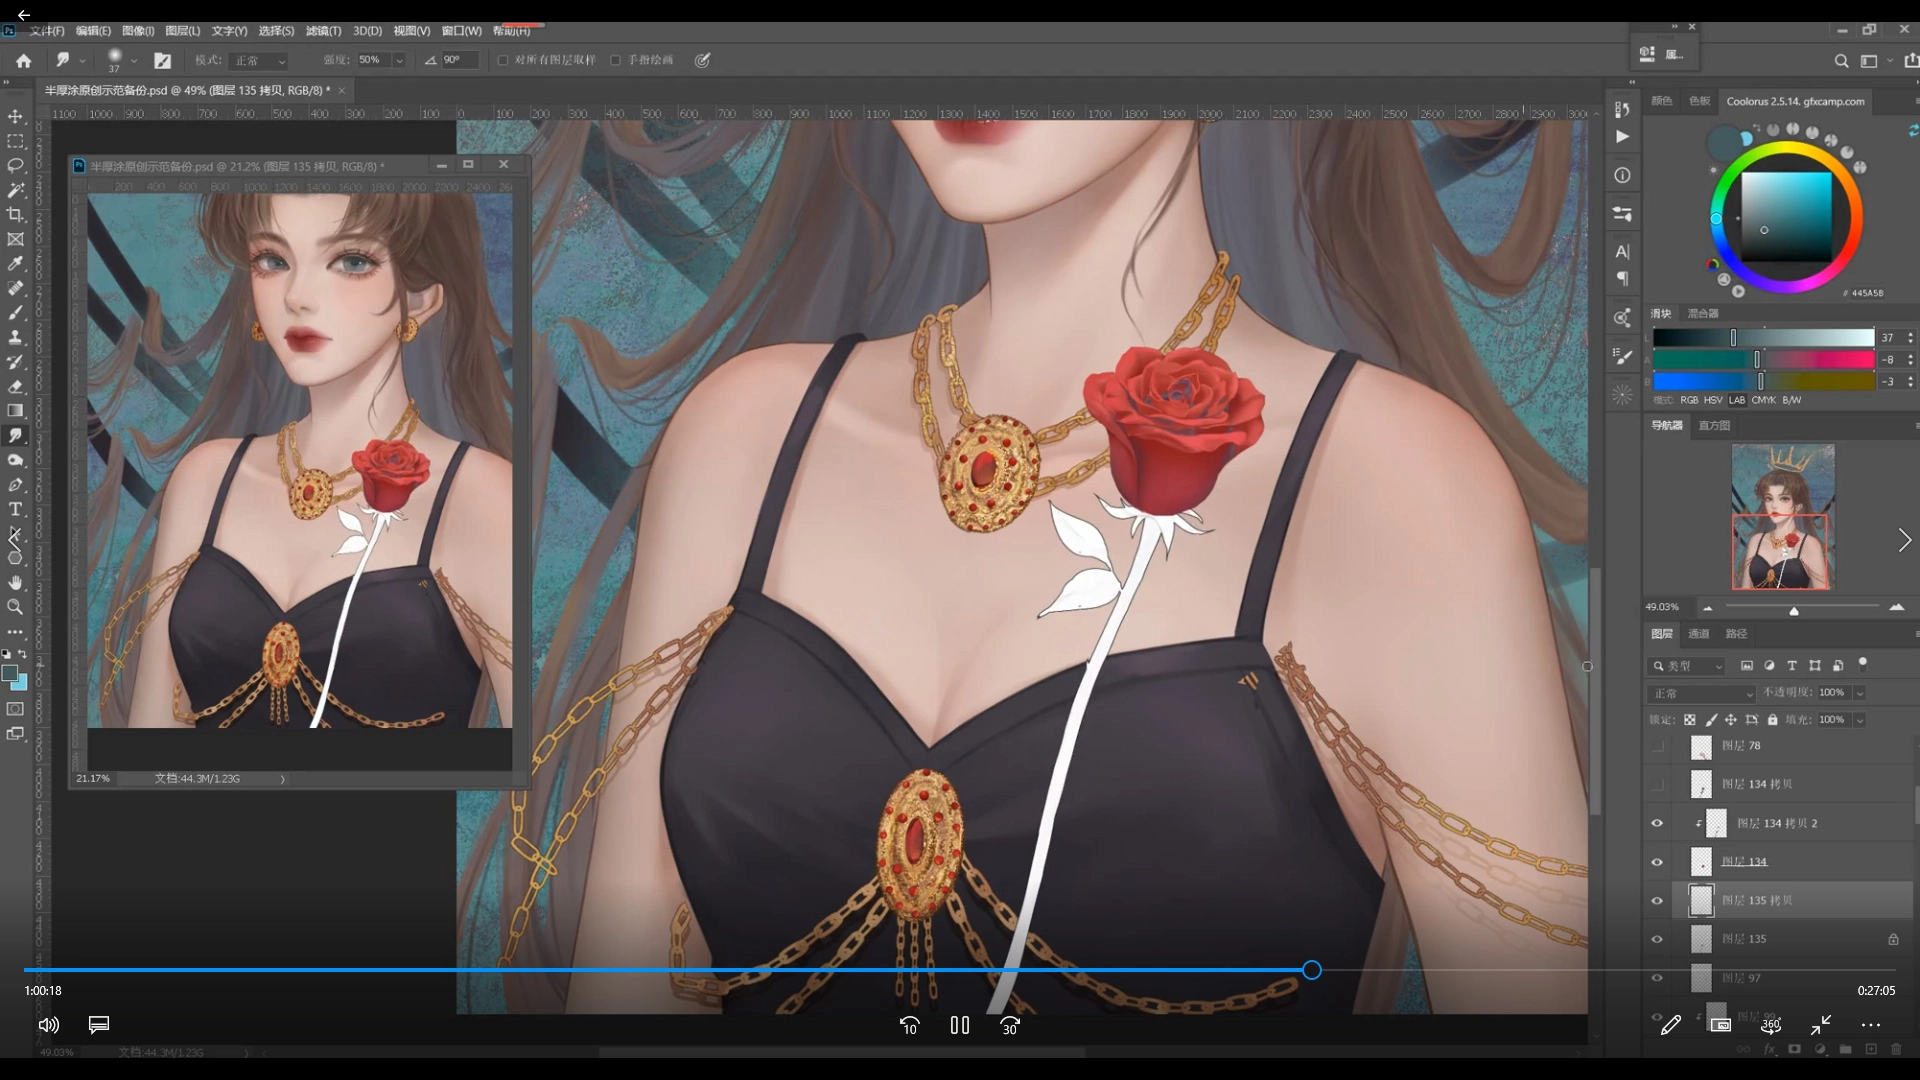
Task: Skip forward 30 seconds
Action: (x=1010, y=1026)
